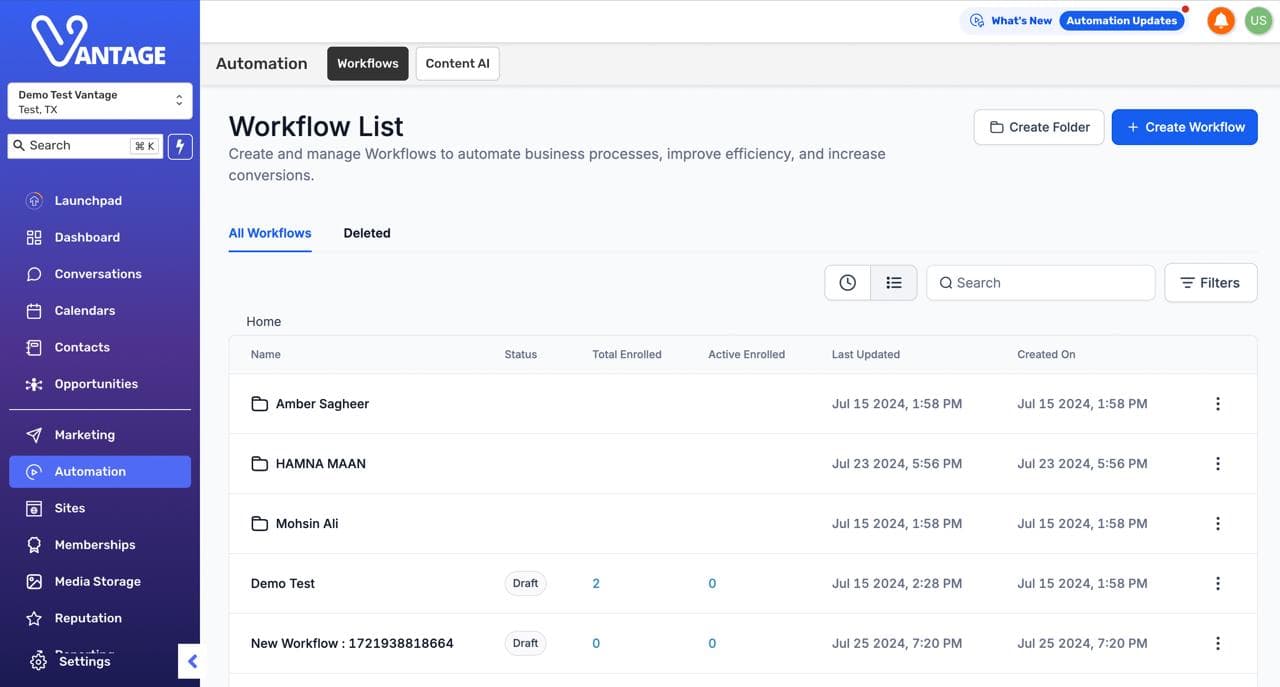Click the What's New link
This screenshot has width=1280, height=687.
click(1021, 21)
